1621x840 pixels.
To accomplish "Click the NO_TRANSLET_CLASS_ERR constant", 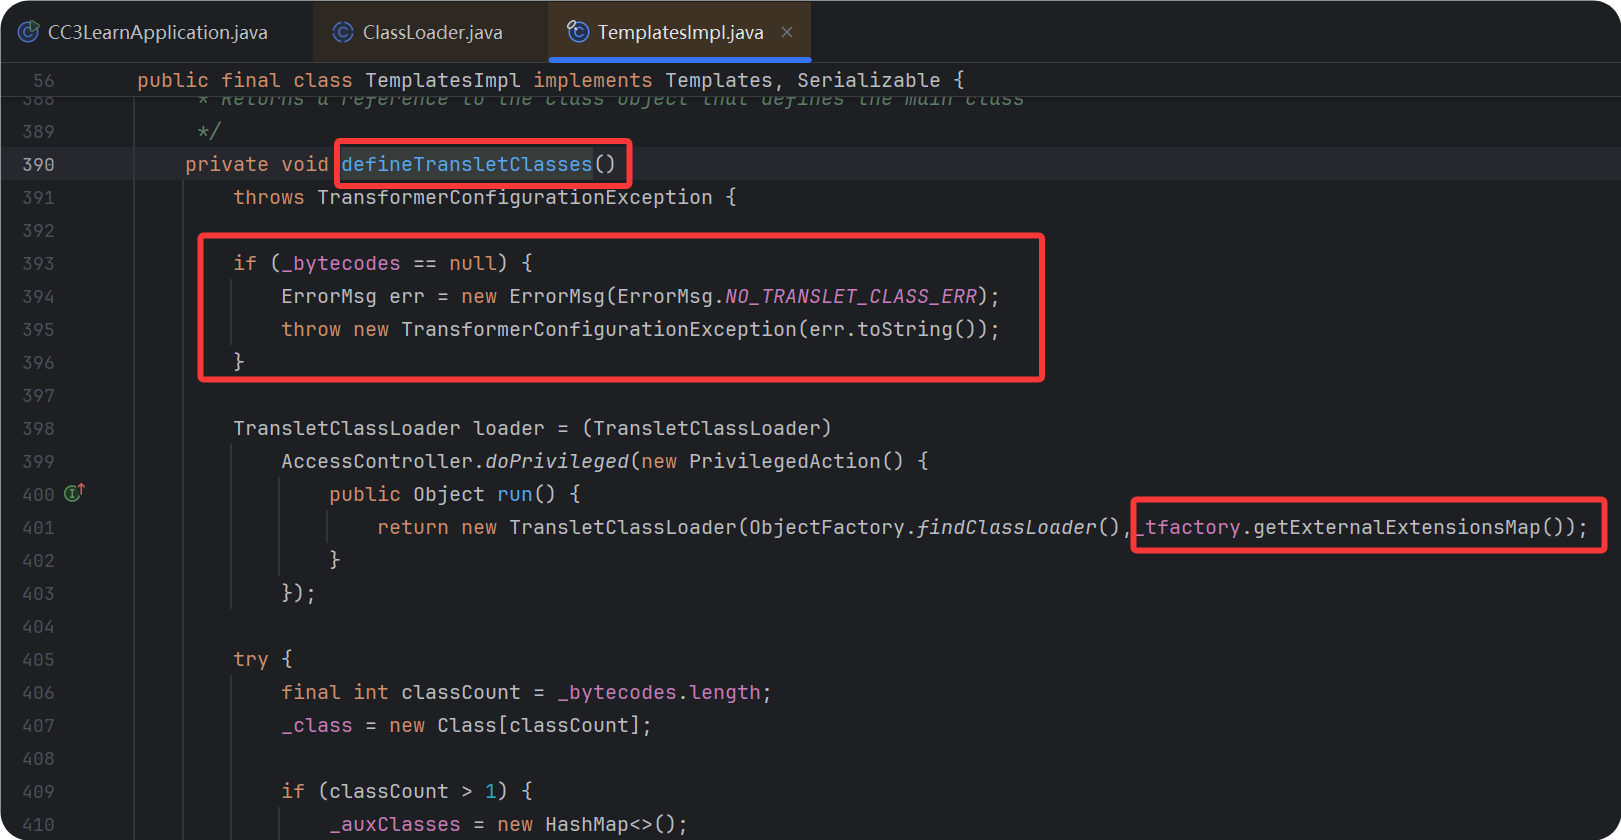I will click(x=851, y=296).
